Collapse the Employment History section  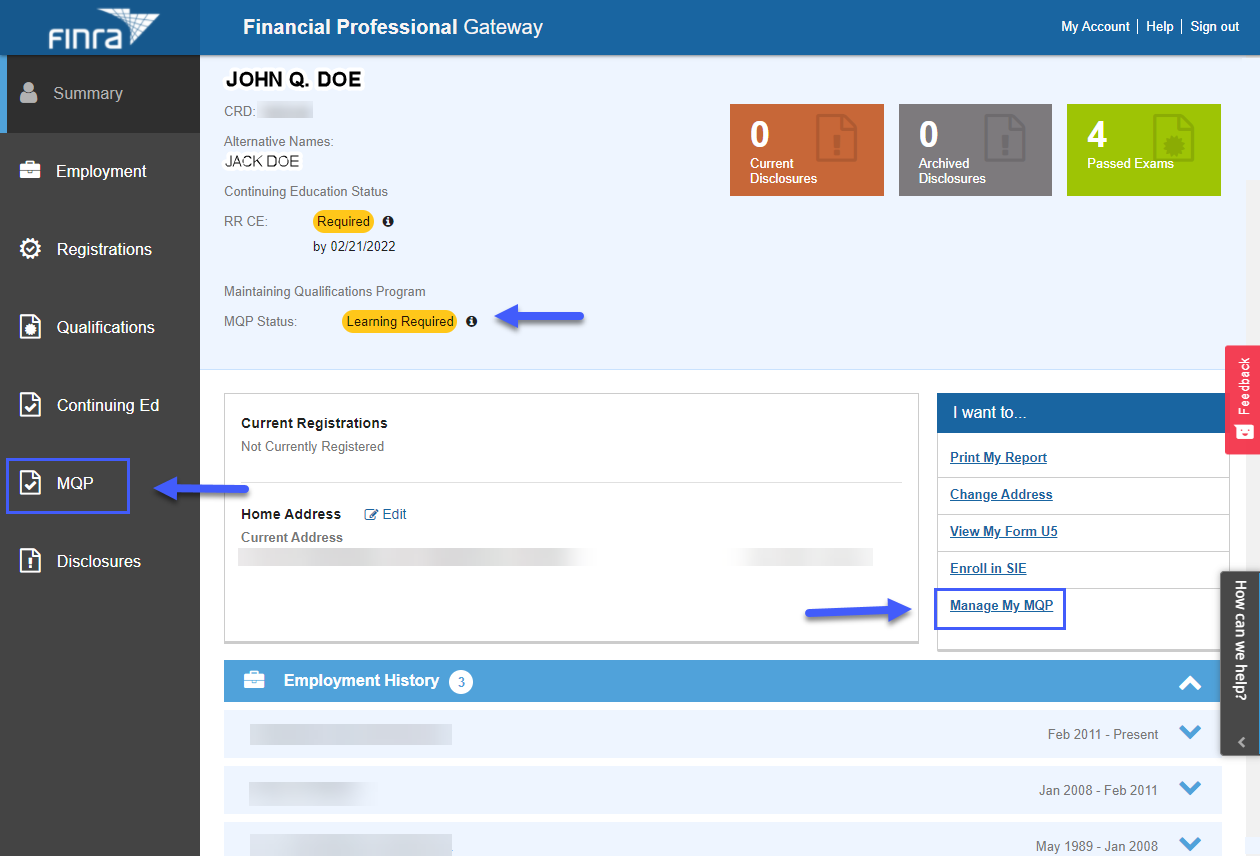tap(1189, 683)
